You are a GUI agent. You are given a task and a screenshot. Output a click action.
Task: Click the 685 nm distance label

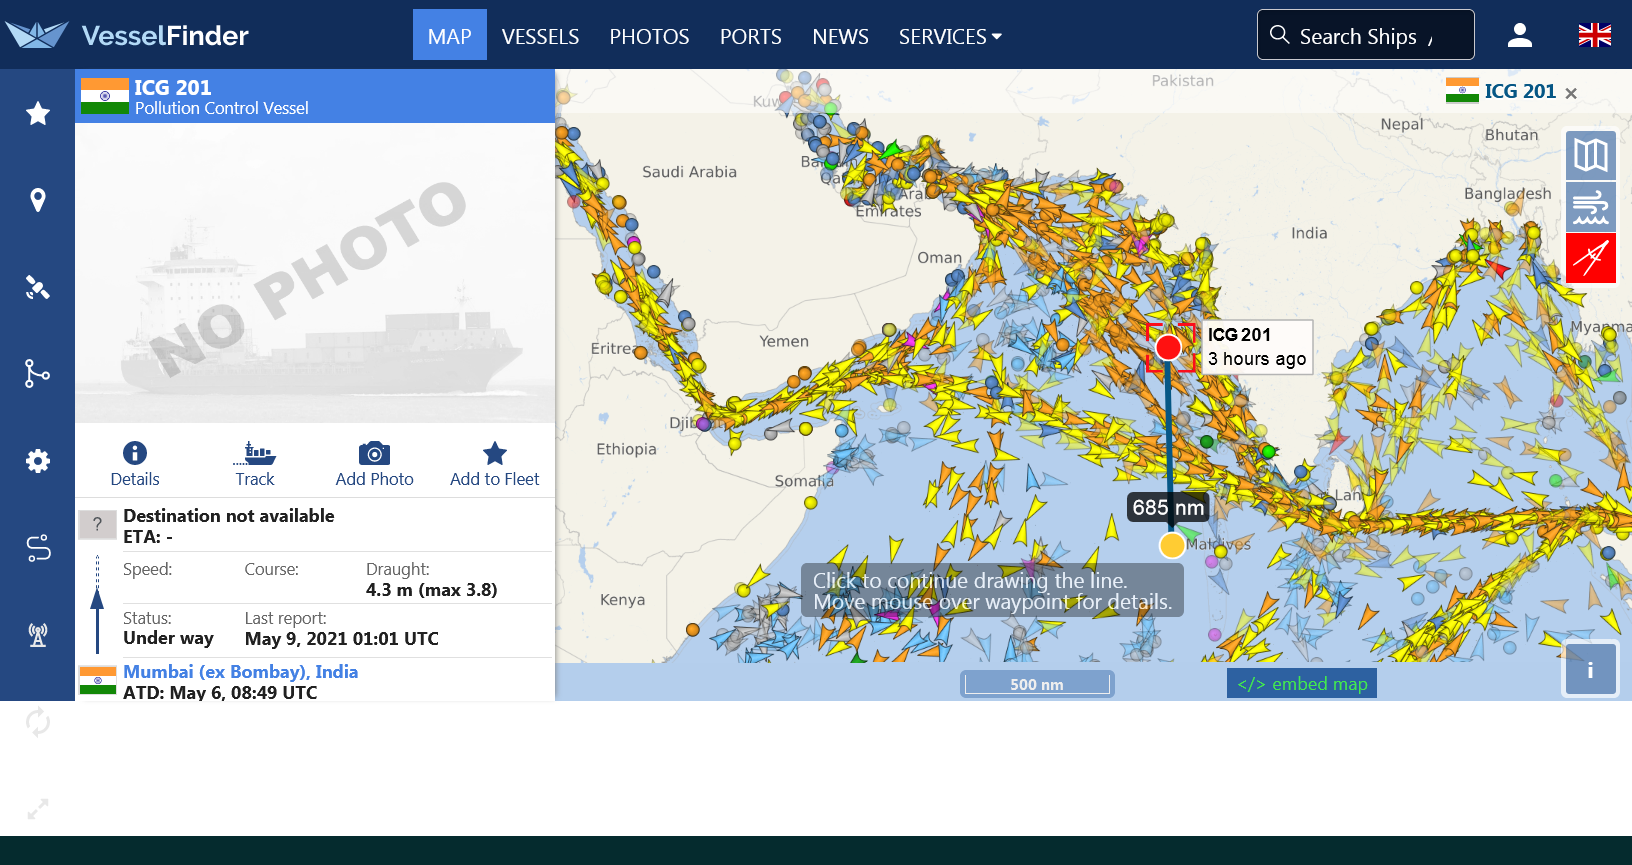click(1168, 508)
